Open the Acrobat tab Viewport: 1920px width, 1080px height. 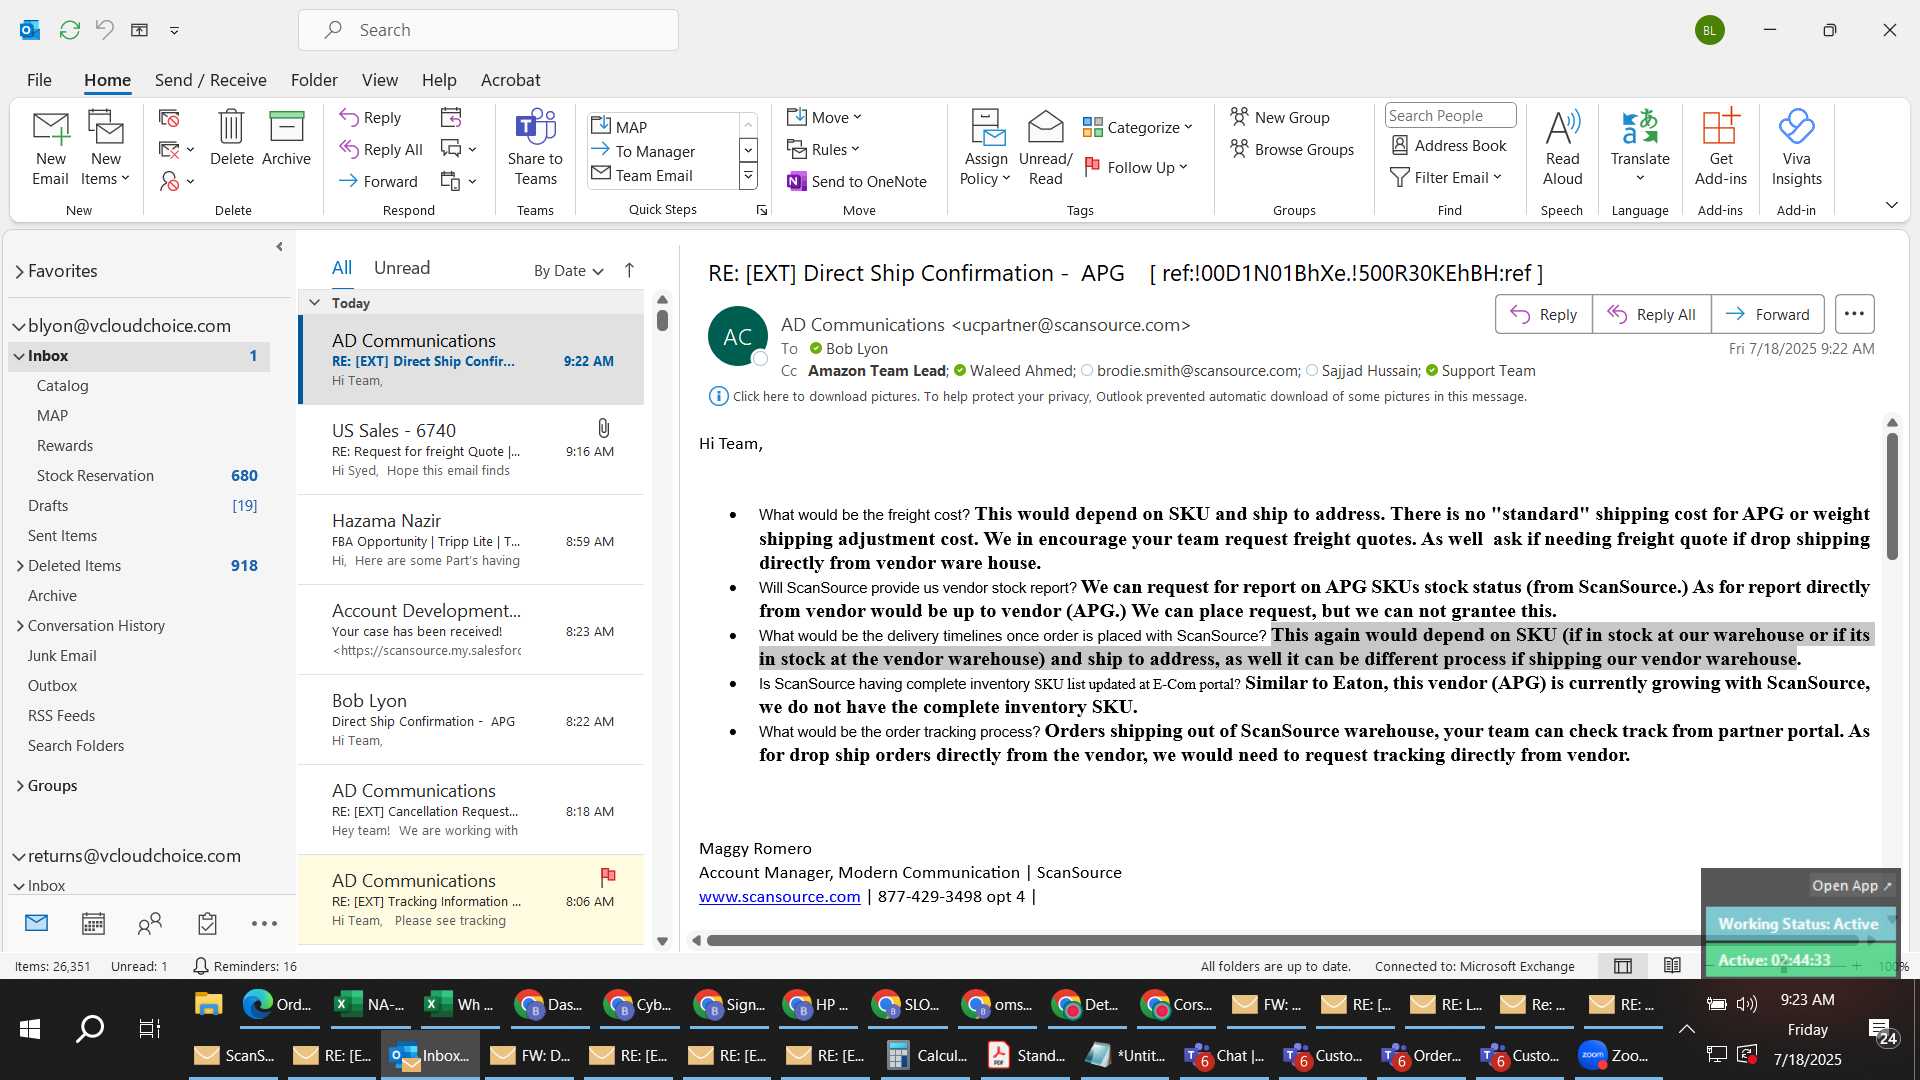pos(510,80)
